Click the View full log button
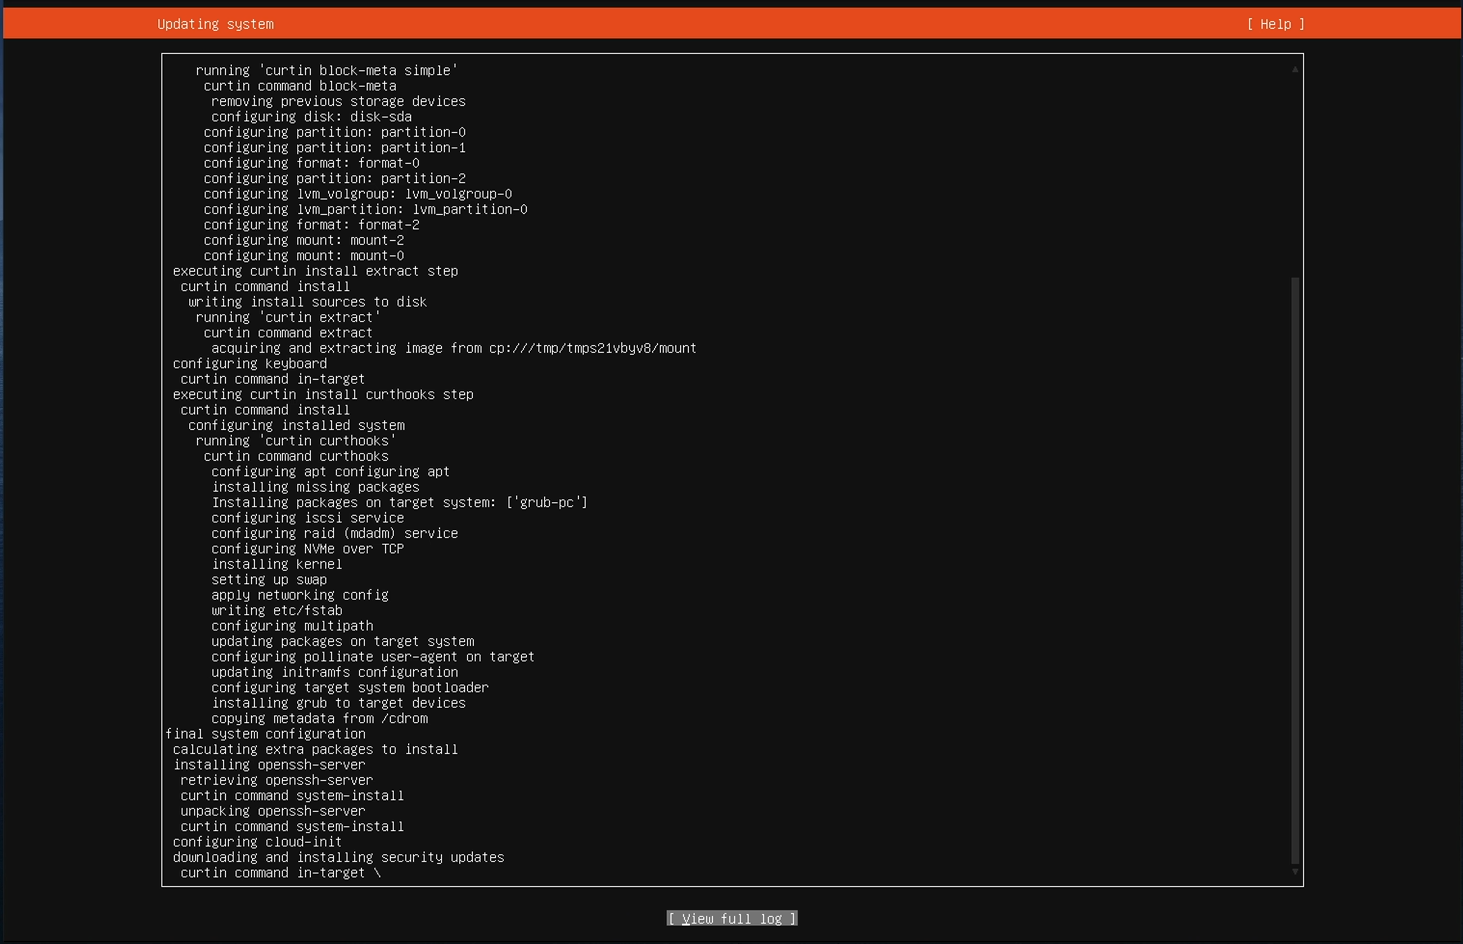The image size is (1463, 944). (x=731, y=918)
